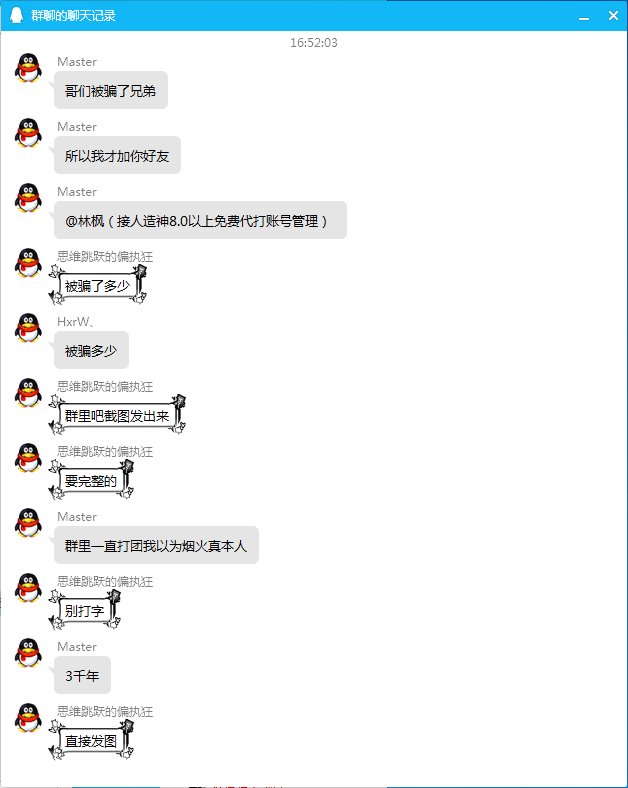Open avatar next to 所以我才加你好友 message

(29, 133)
